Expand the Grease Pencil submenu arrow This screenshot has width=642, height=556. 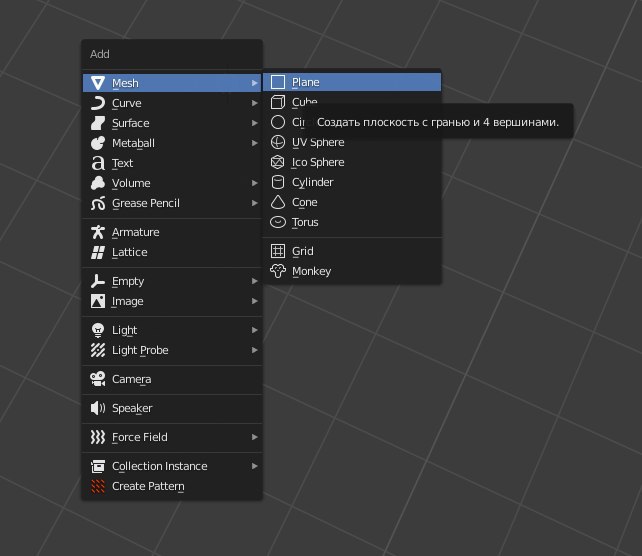pos(255,203)
